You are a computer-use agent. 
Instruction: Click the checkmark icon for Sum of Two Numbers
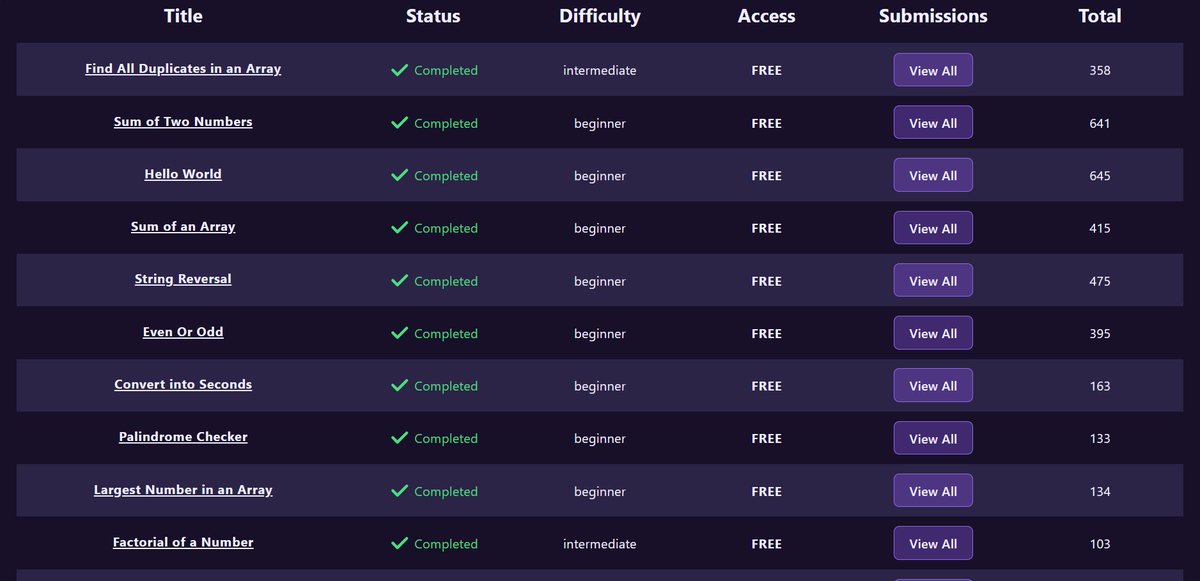(x=399, y=122)
